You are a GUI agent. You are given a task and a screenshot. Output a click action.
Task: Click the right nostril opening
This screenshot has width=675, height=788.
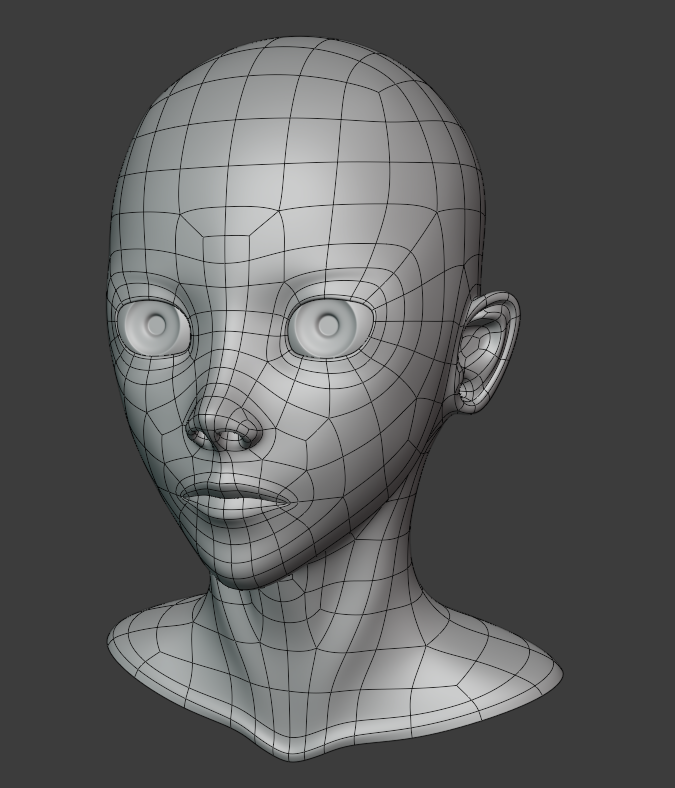click(245, 441)
